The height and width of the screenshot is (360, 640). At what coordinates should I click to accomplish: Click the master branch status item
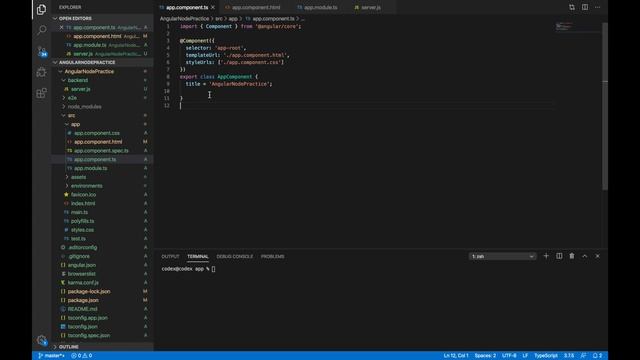51,356
